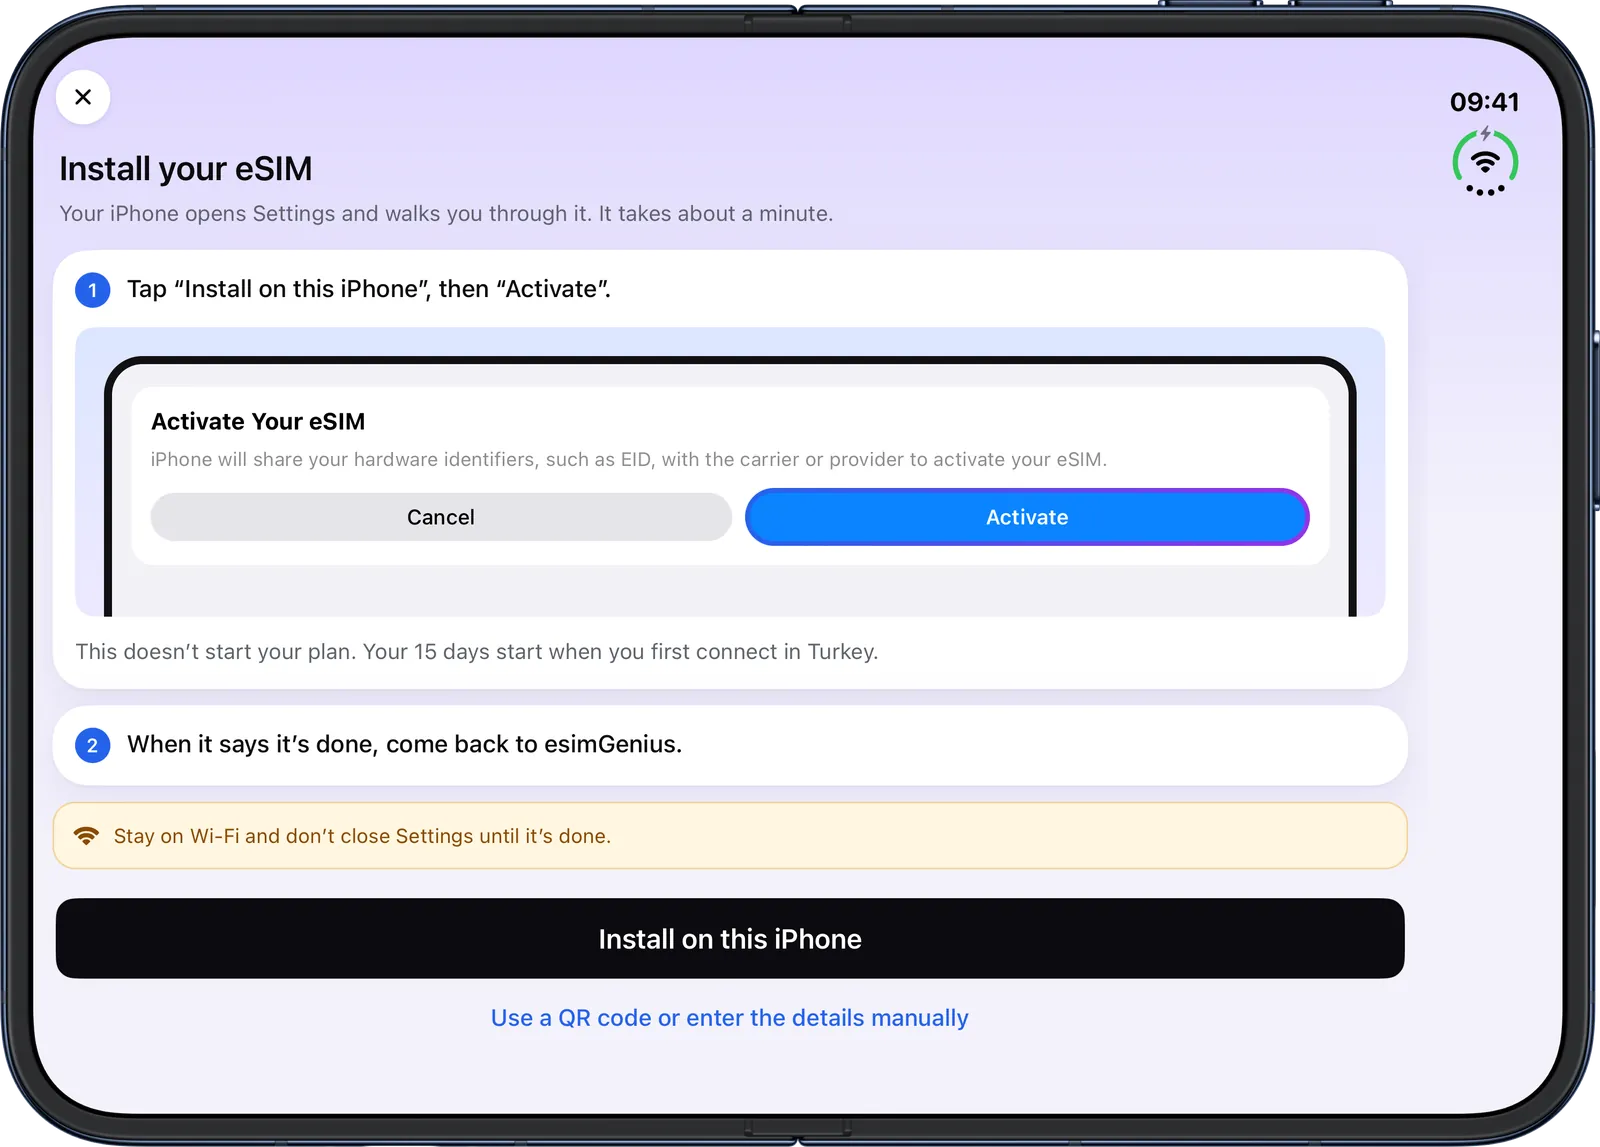Screen dimensions: 1600x1147
Task: Tap Cancel in the Activate Your eSIM dialog
Action: click(x=441, y=517)
